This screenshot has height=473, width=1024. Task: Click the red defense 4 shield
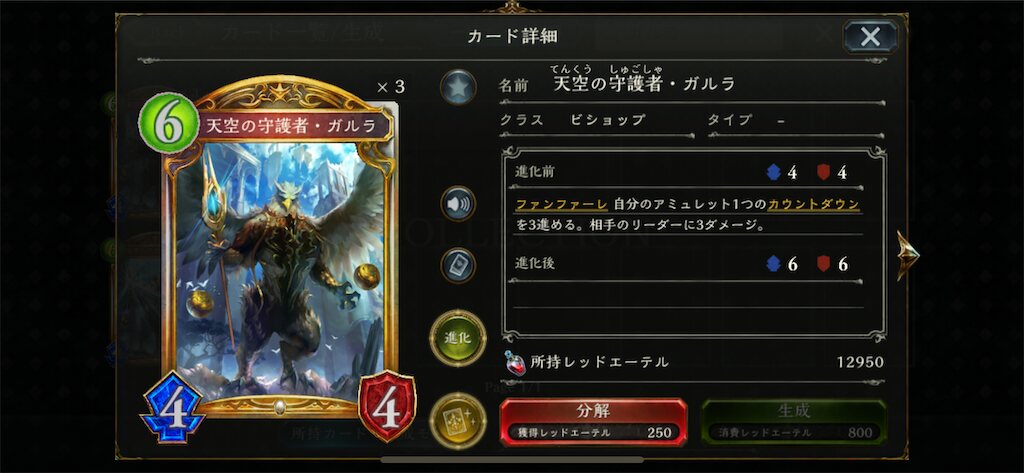388,406
